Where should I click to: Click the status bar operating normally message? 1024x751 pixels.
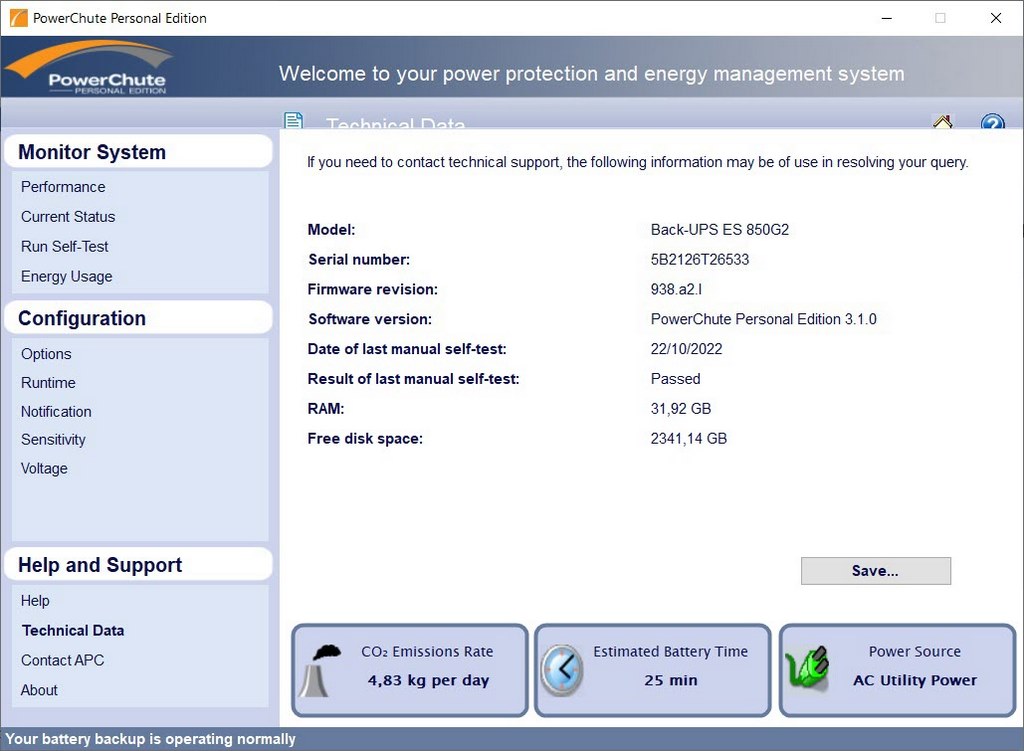coord(150,739)
